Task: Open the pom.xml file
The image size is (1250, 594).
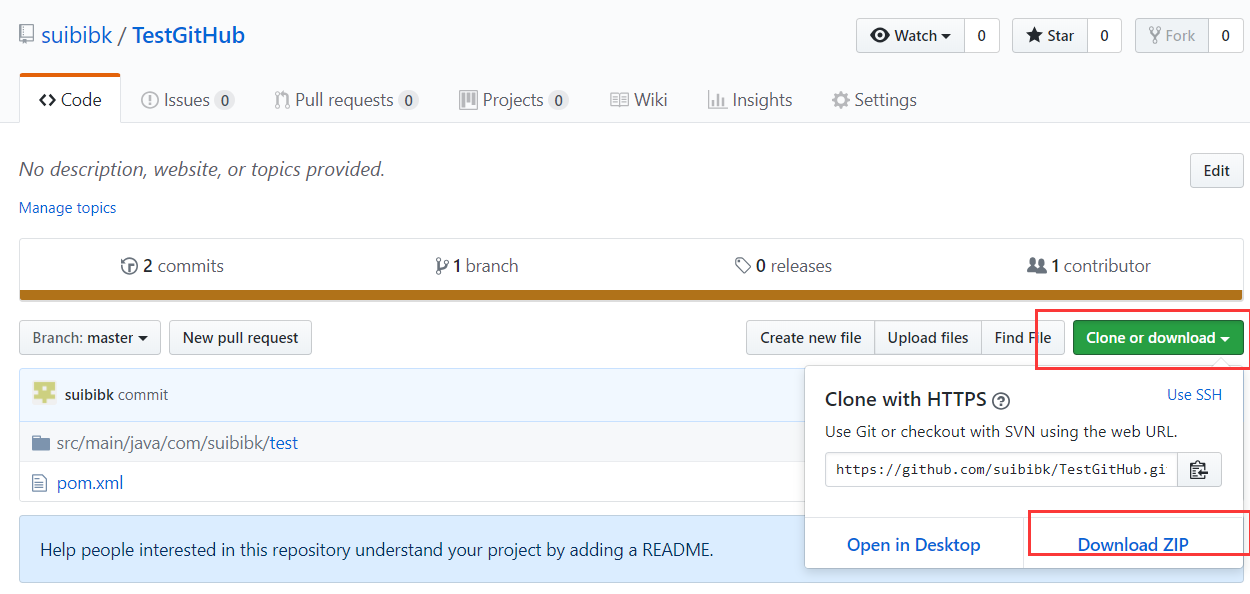Action: pos(90,483)
